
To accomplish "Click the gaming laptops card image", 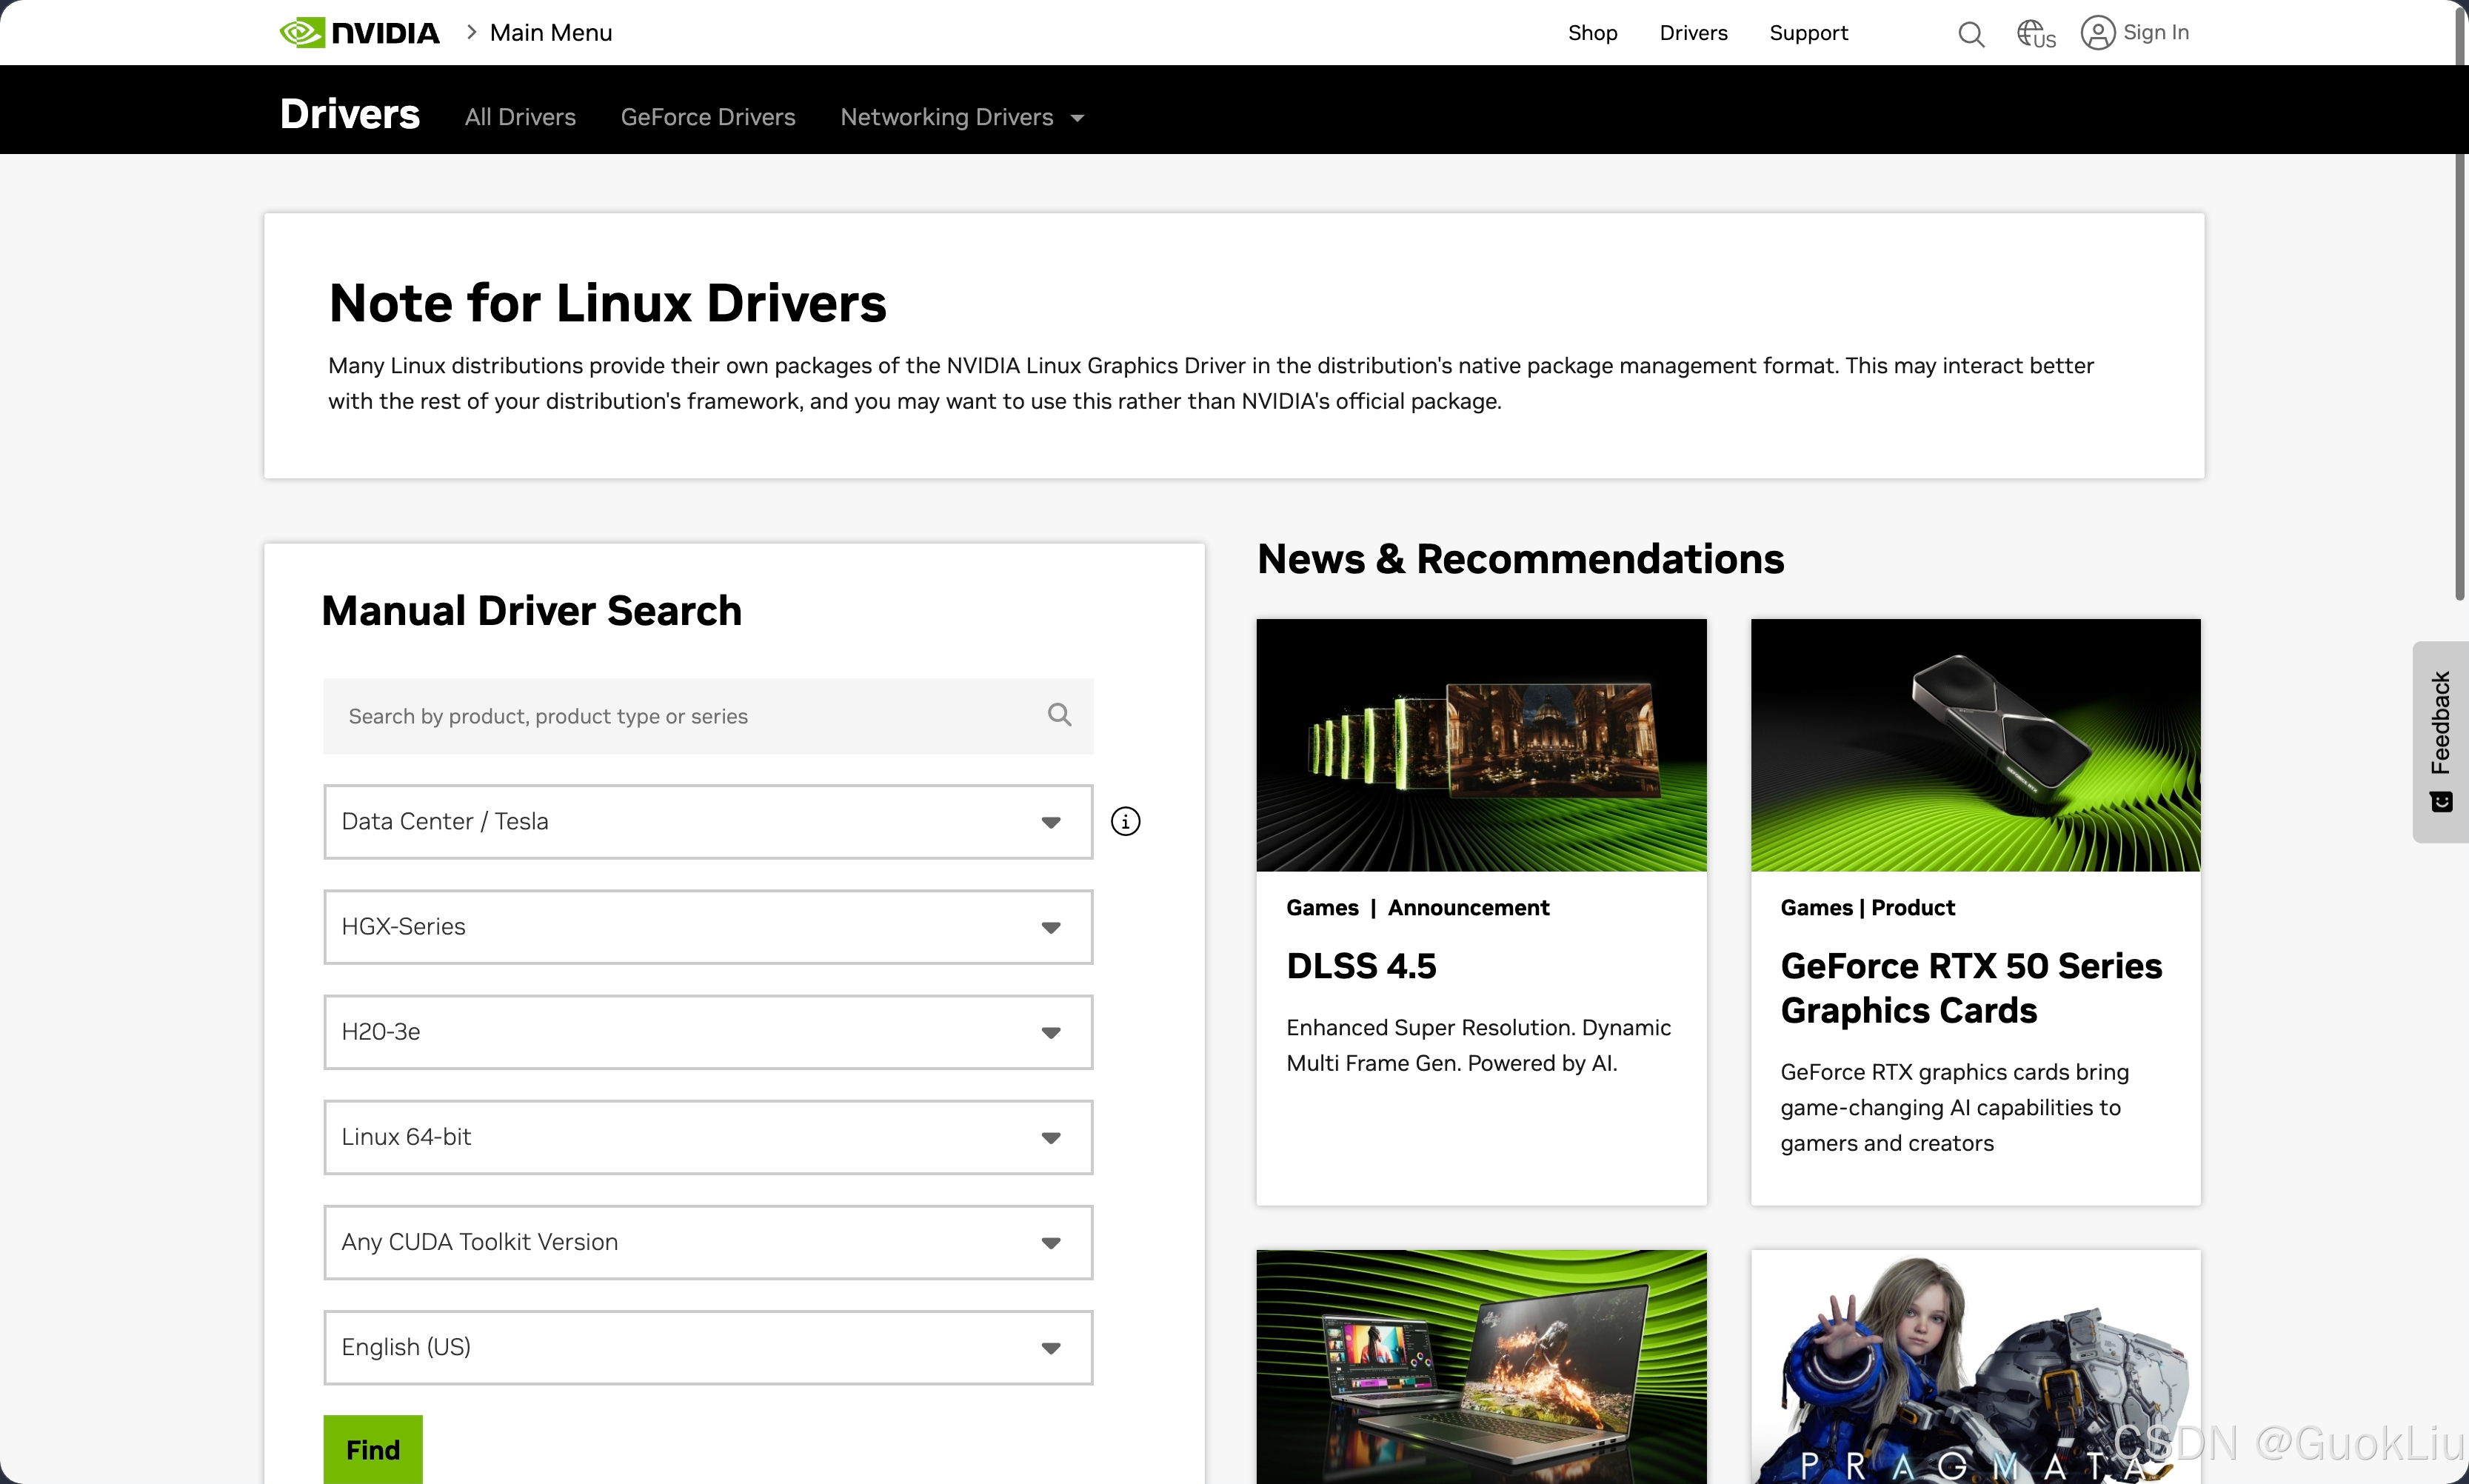I will pyautogui.click(x=1481, y=1366).
